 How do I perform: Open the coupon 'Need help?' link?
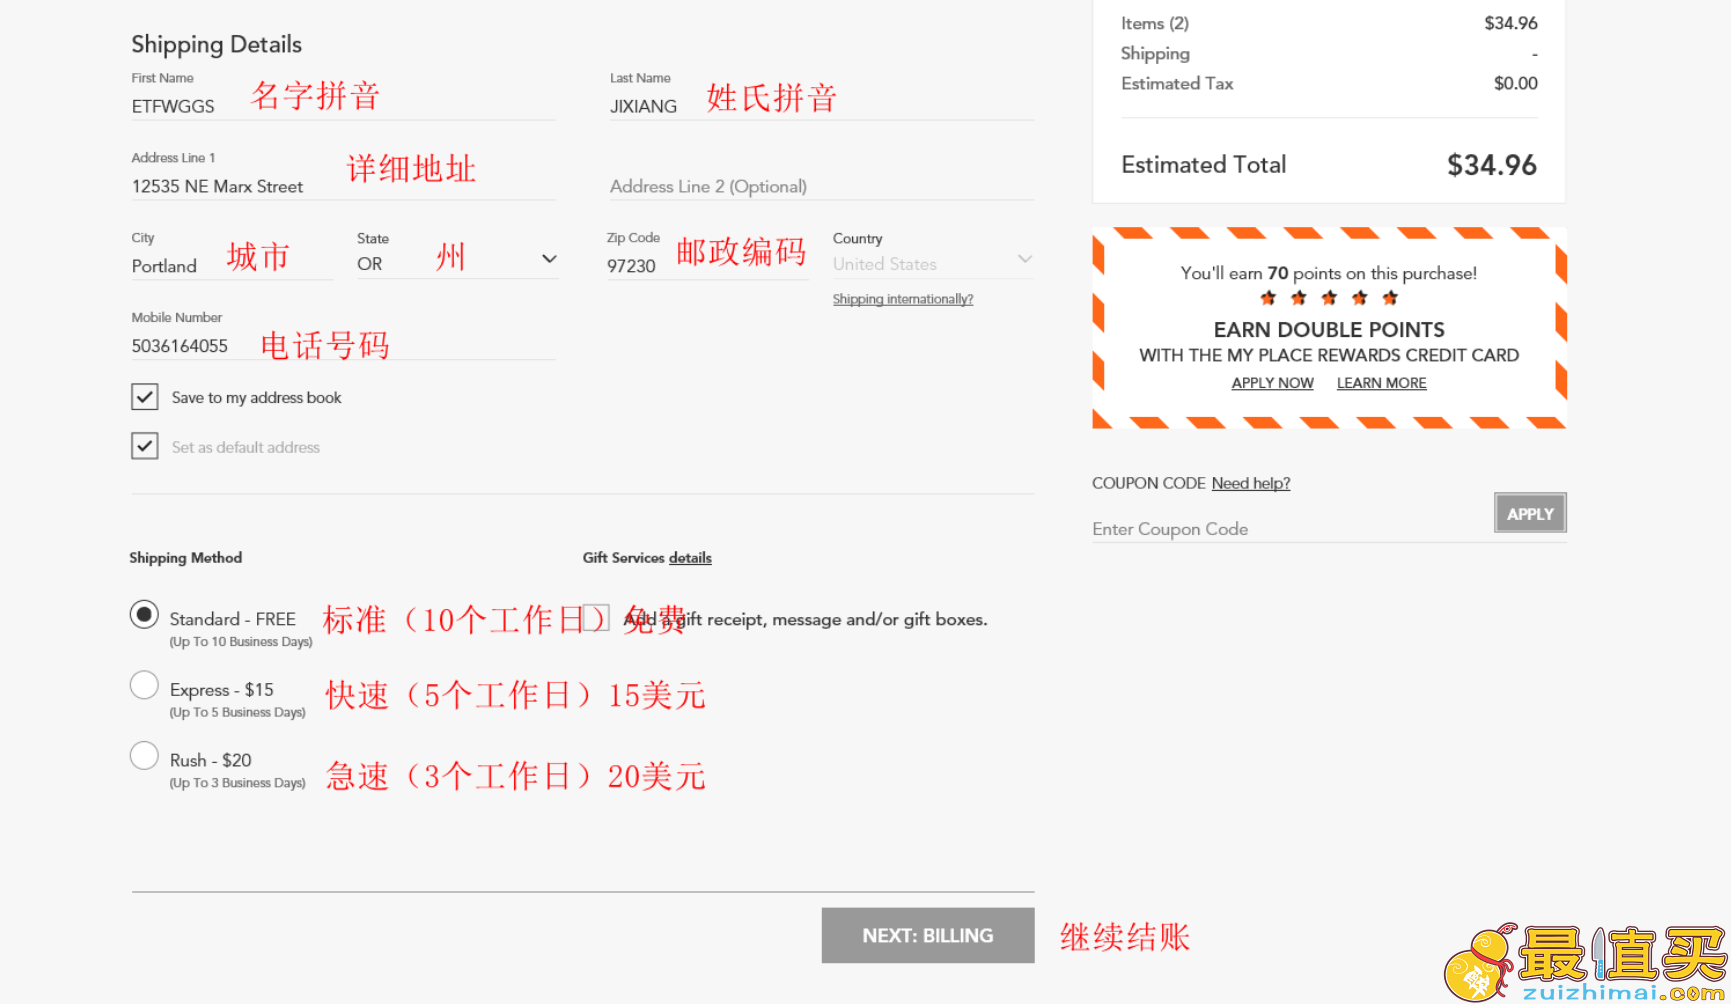click(x=1251, y=483)
